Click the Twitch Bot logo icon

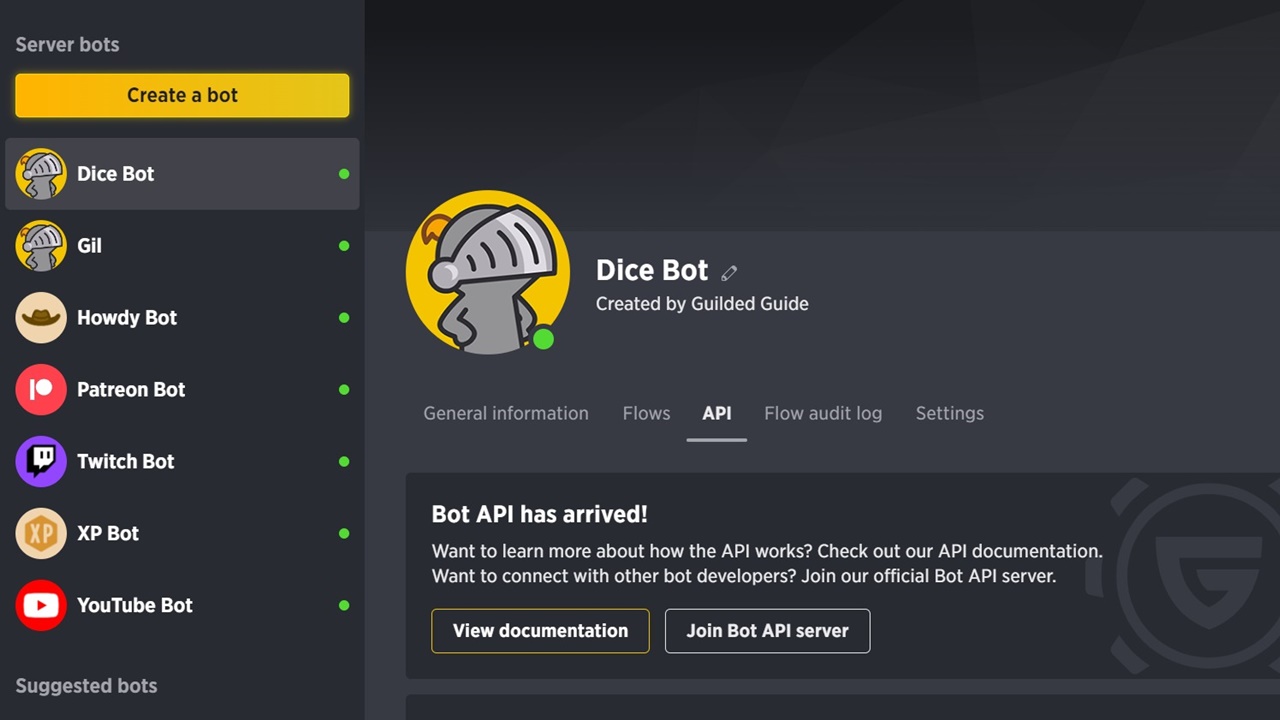tap(41, 462)
